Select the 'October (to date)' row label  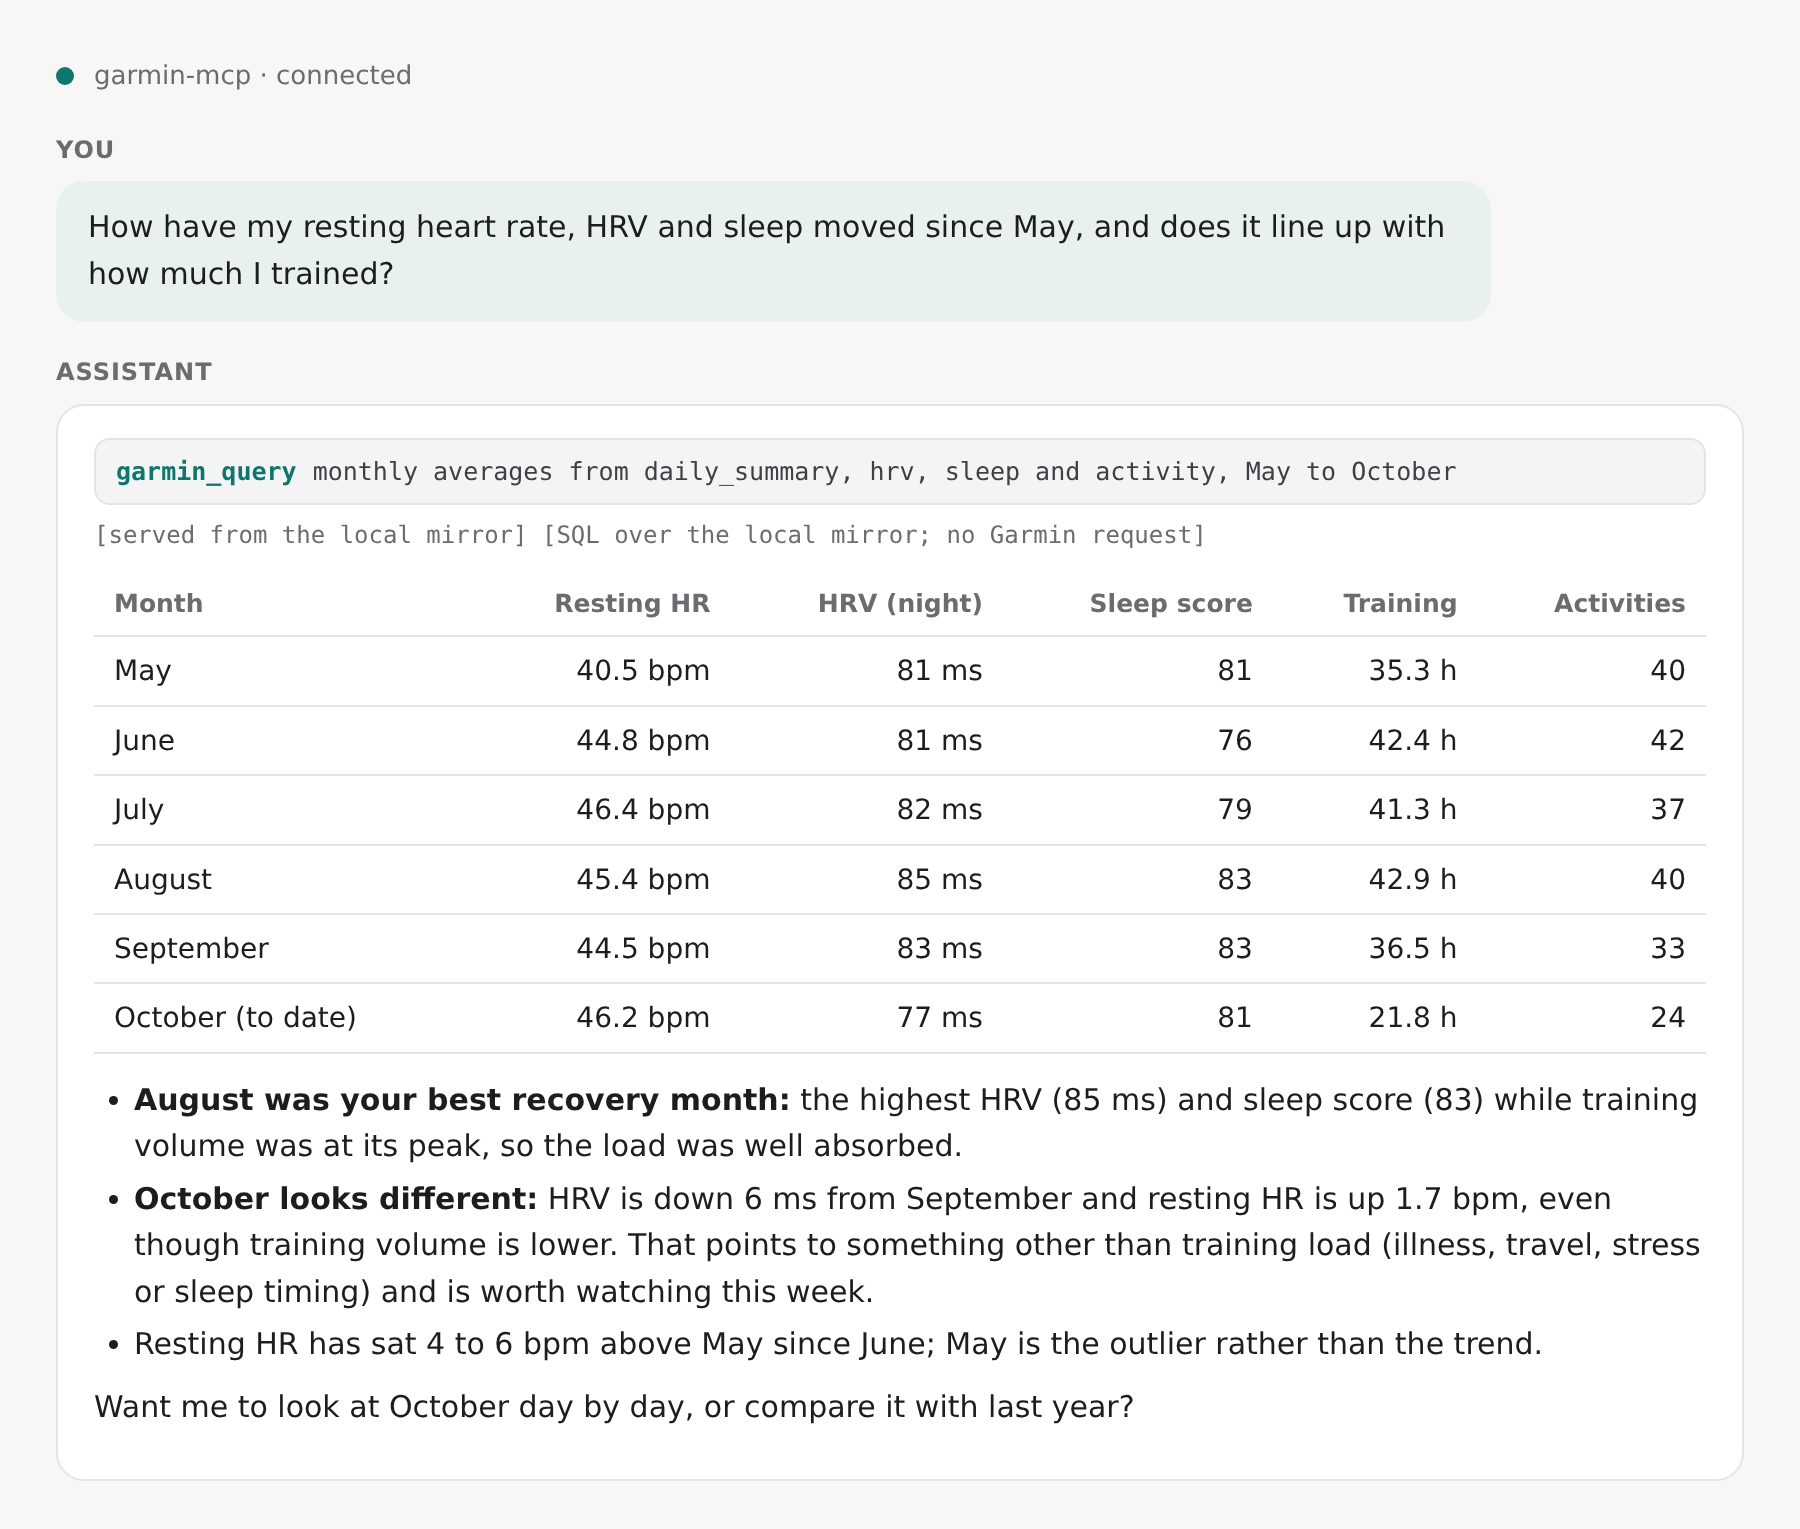235,1018
